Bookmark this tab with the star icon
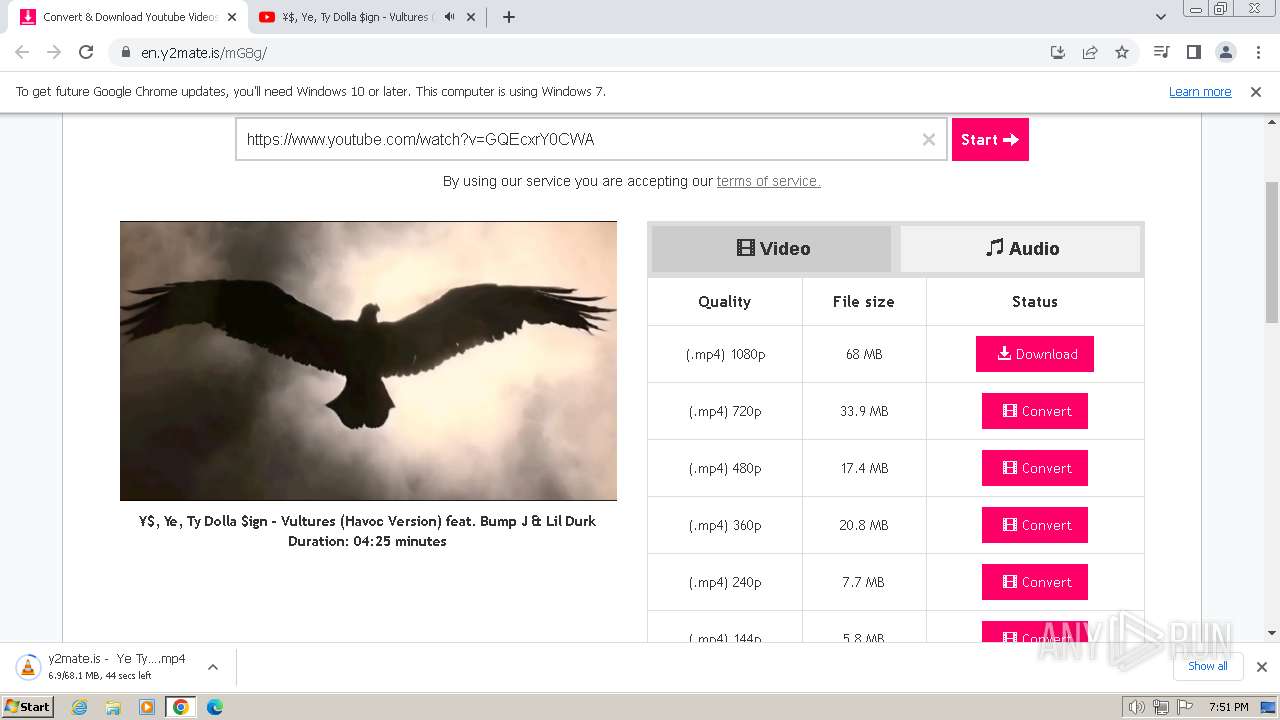Screen dimensions: 1280x720 (1122, 53)
